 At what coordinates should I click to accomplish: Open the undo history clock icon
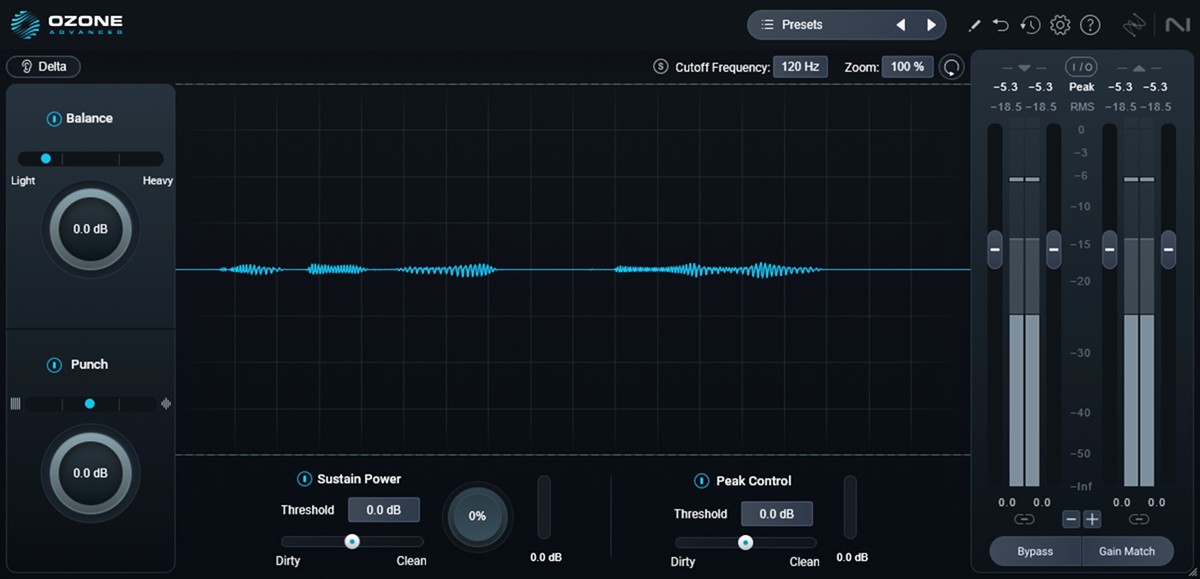(x=1030, y=25)
